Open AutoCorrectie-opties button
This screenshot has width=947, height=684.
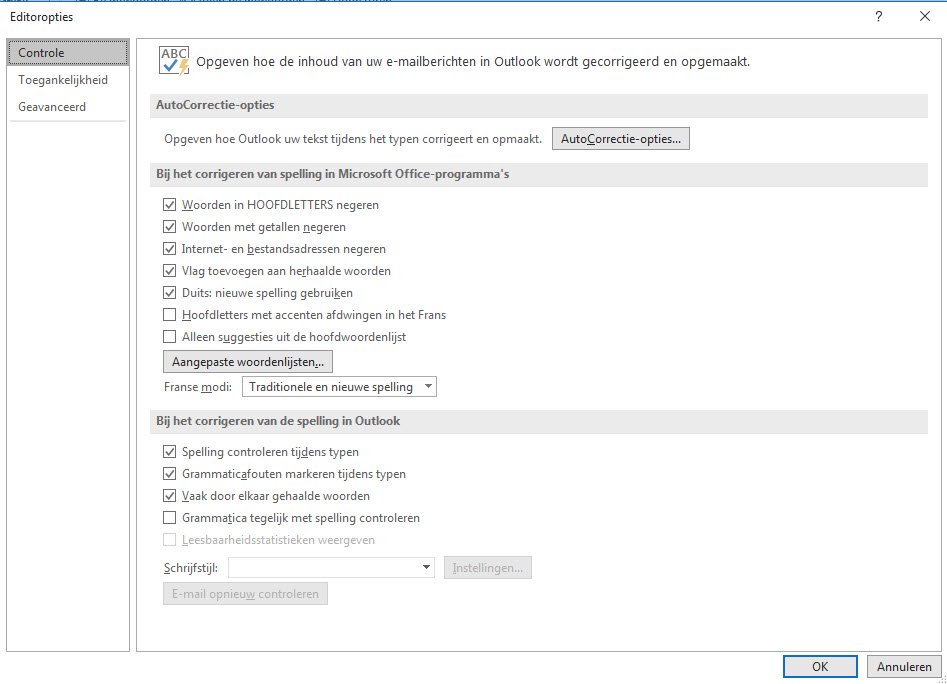click(620, 139)
